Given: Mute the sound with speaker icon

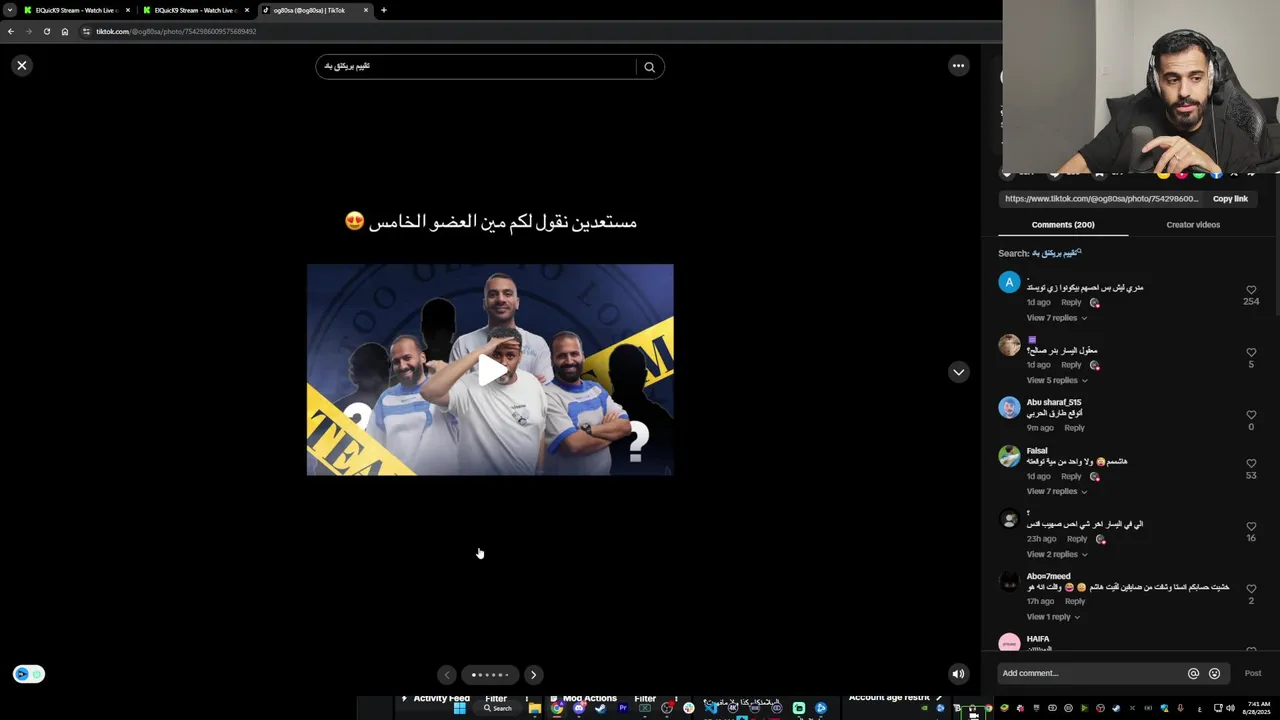Looking at the screenshot, I should click(958, 674).
